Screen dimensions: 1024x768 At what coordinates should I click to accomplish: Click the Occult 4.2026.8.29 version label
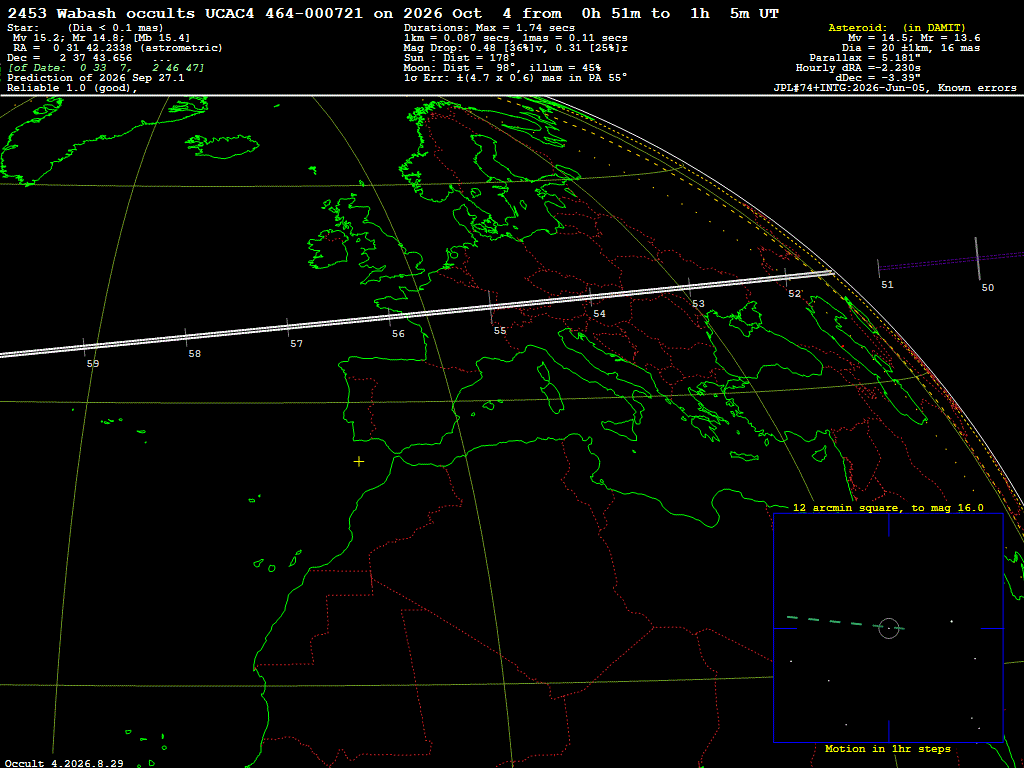(64, 763)
